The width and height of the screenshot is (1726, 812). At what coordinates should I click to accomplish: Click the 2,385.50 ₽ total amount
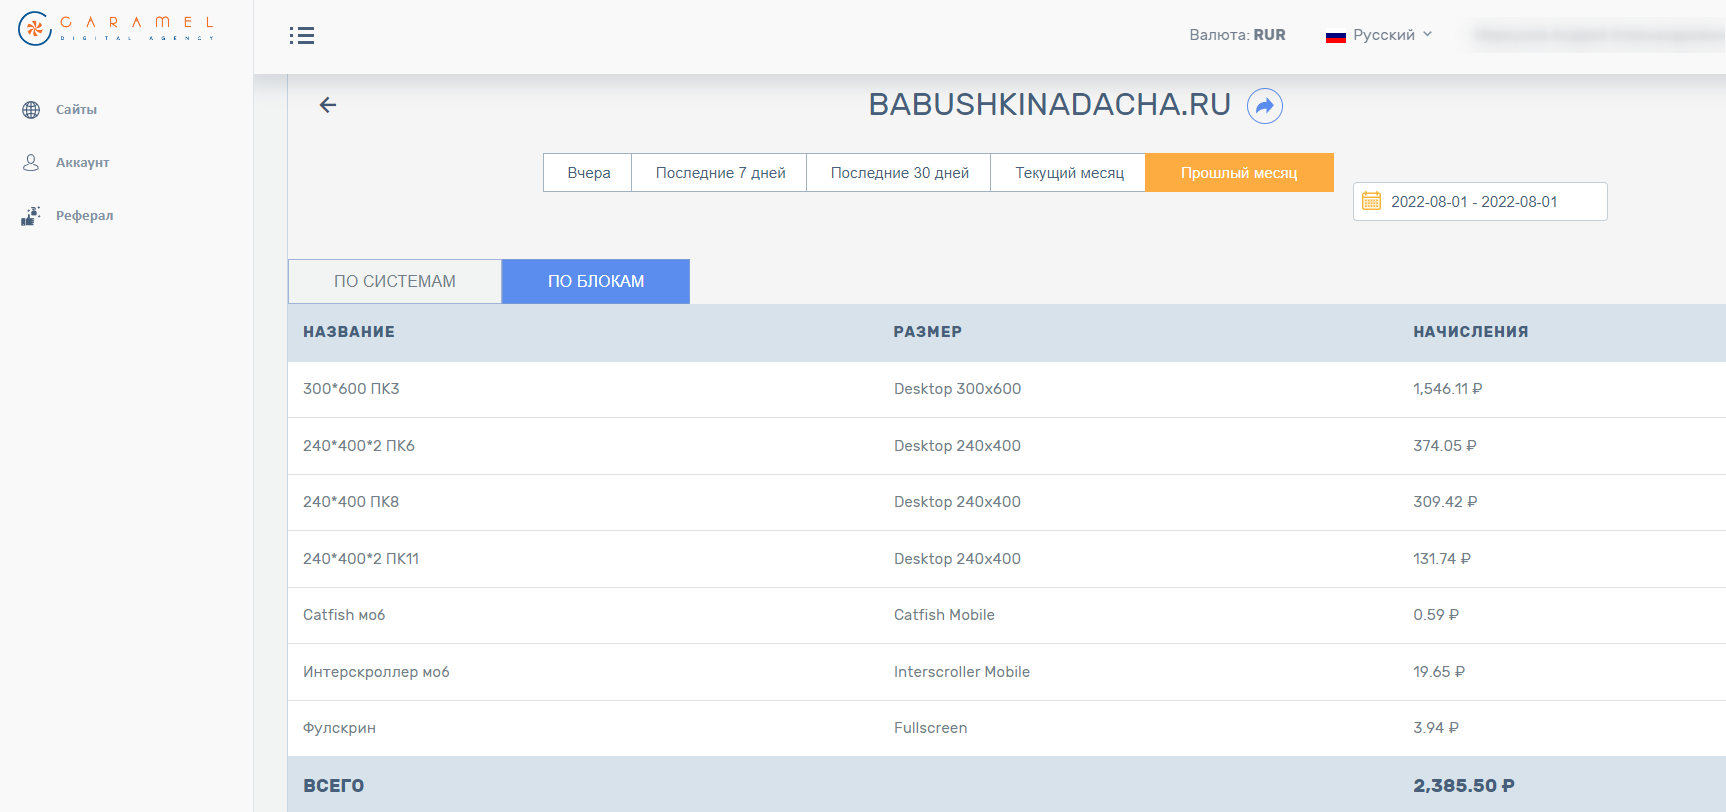click(x=1464, y=786)
